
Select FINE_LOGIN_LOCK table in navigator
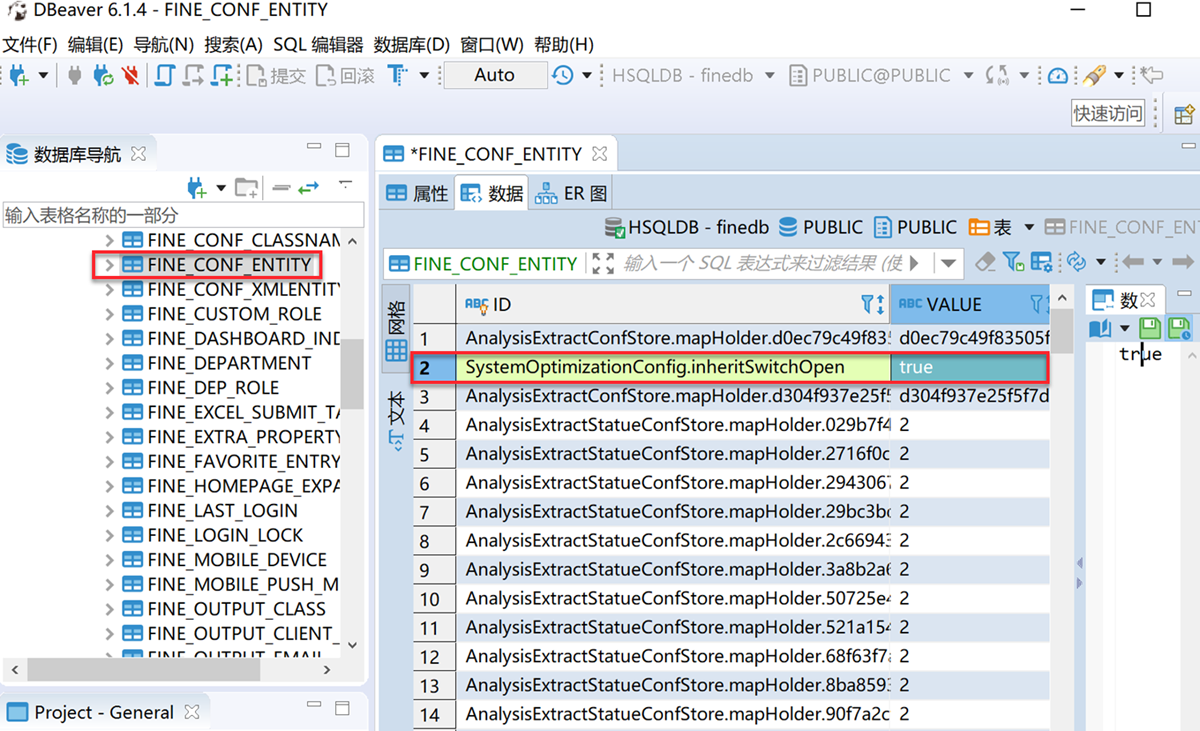click(x=224, y=535)
